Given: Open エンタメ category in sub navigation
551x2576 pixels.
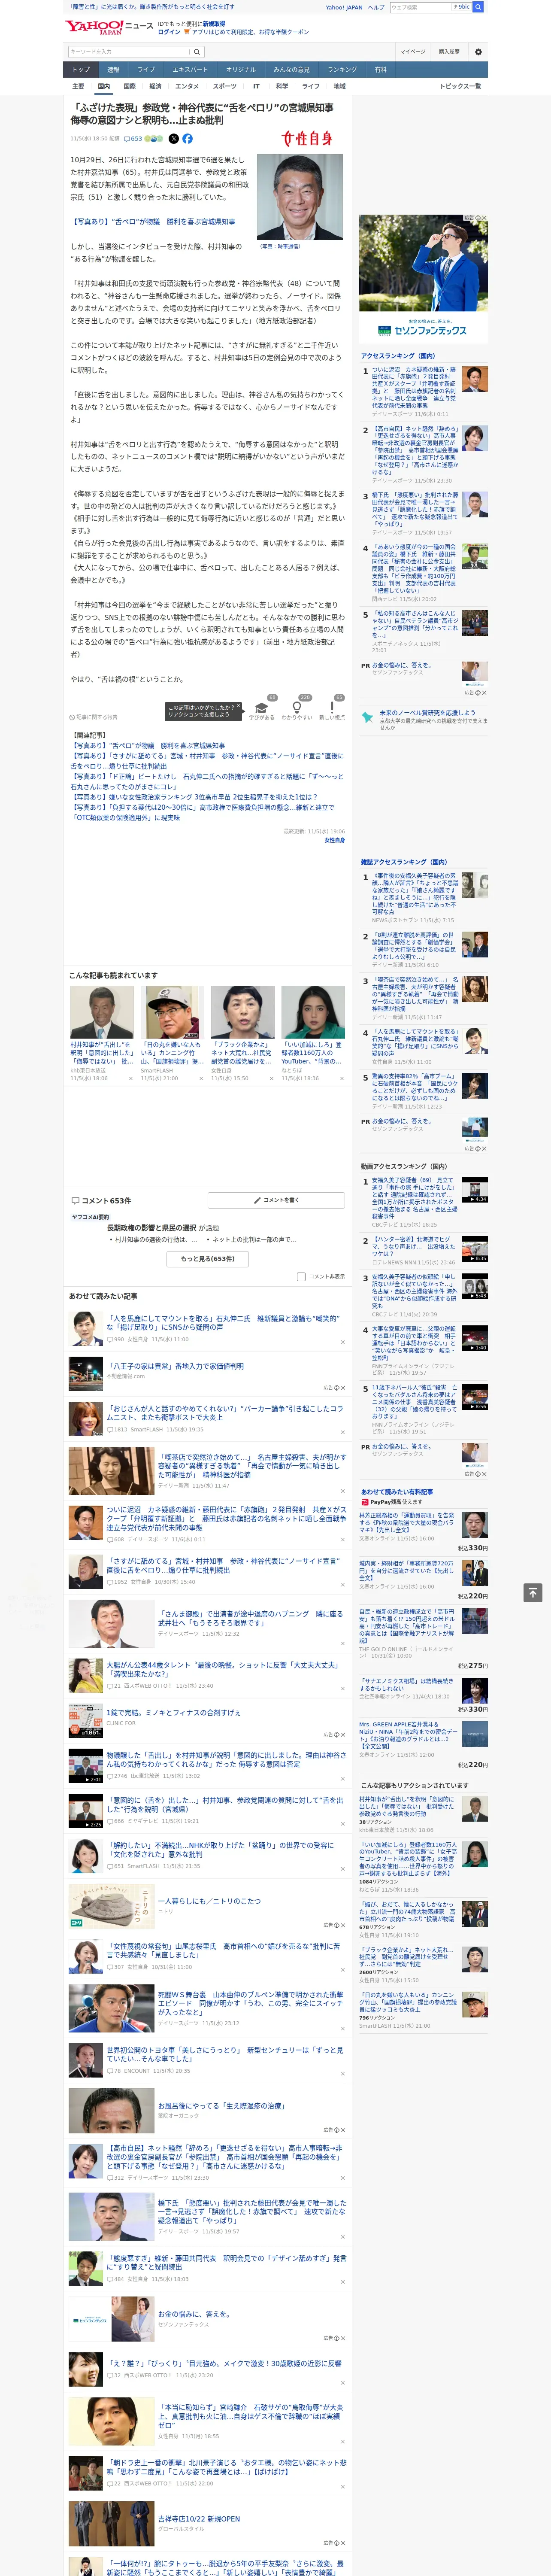Looking at the screenshot, I should click(187, 86).
